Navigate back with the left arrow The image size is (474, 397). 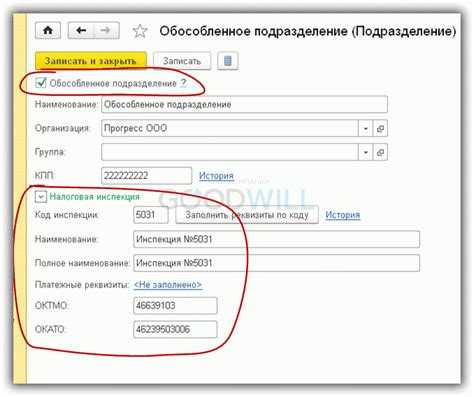tap(81, 31)
